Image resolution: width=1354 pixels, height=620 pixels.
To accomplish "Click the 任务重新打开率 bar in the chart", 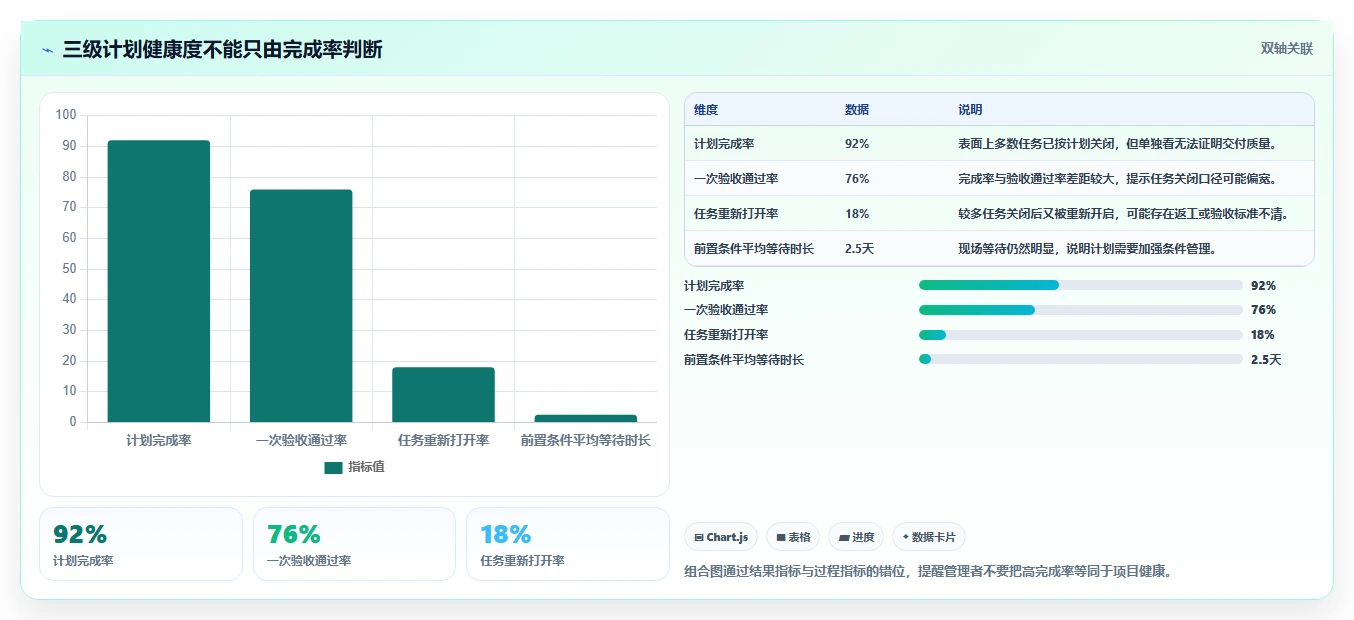I will click(x=443, y=395).
